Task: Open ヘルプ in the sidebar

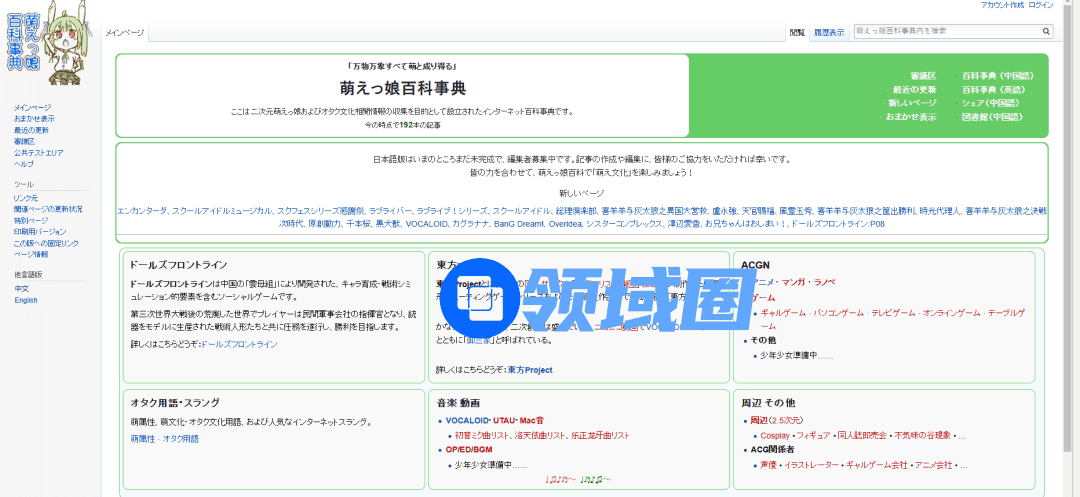Action: click(x=23, y=164)
